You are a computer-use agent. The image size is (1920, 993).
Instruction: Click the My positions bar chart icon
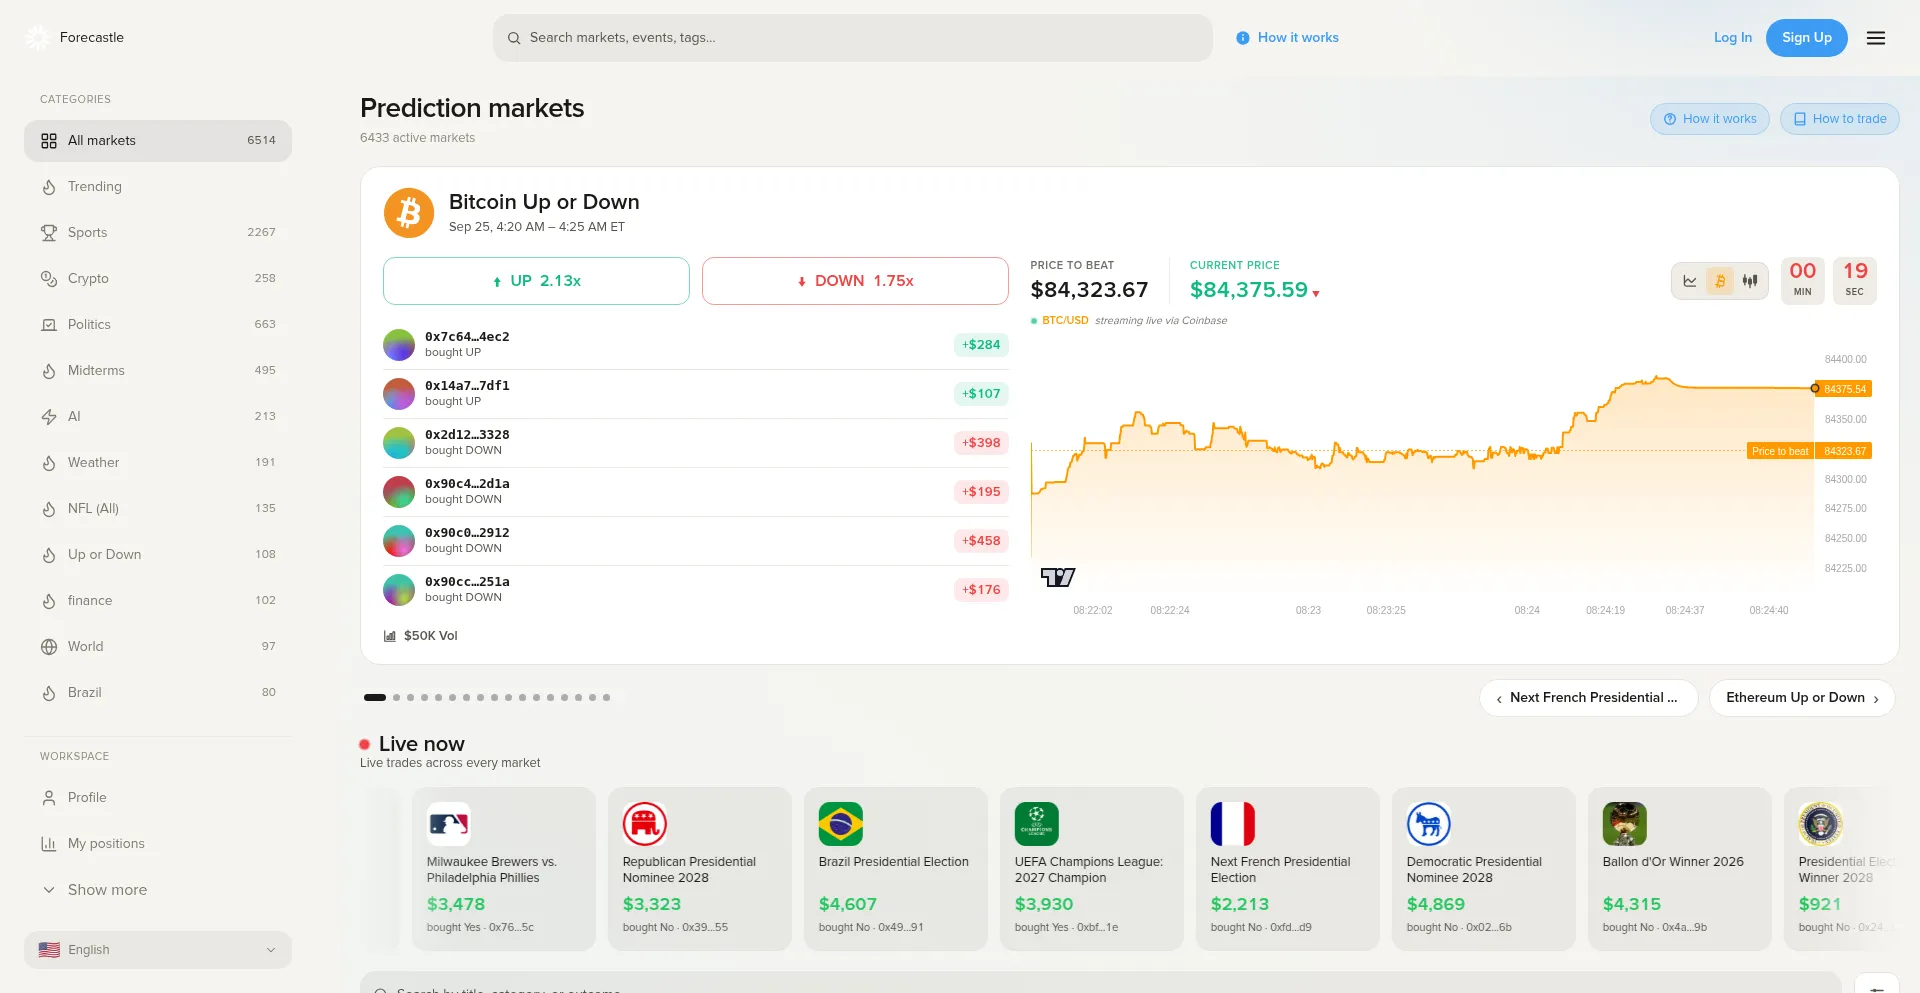[x=49, y=844]
